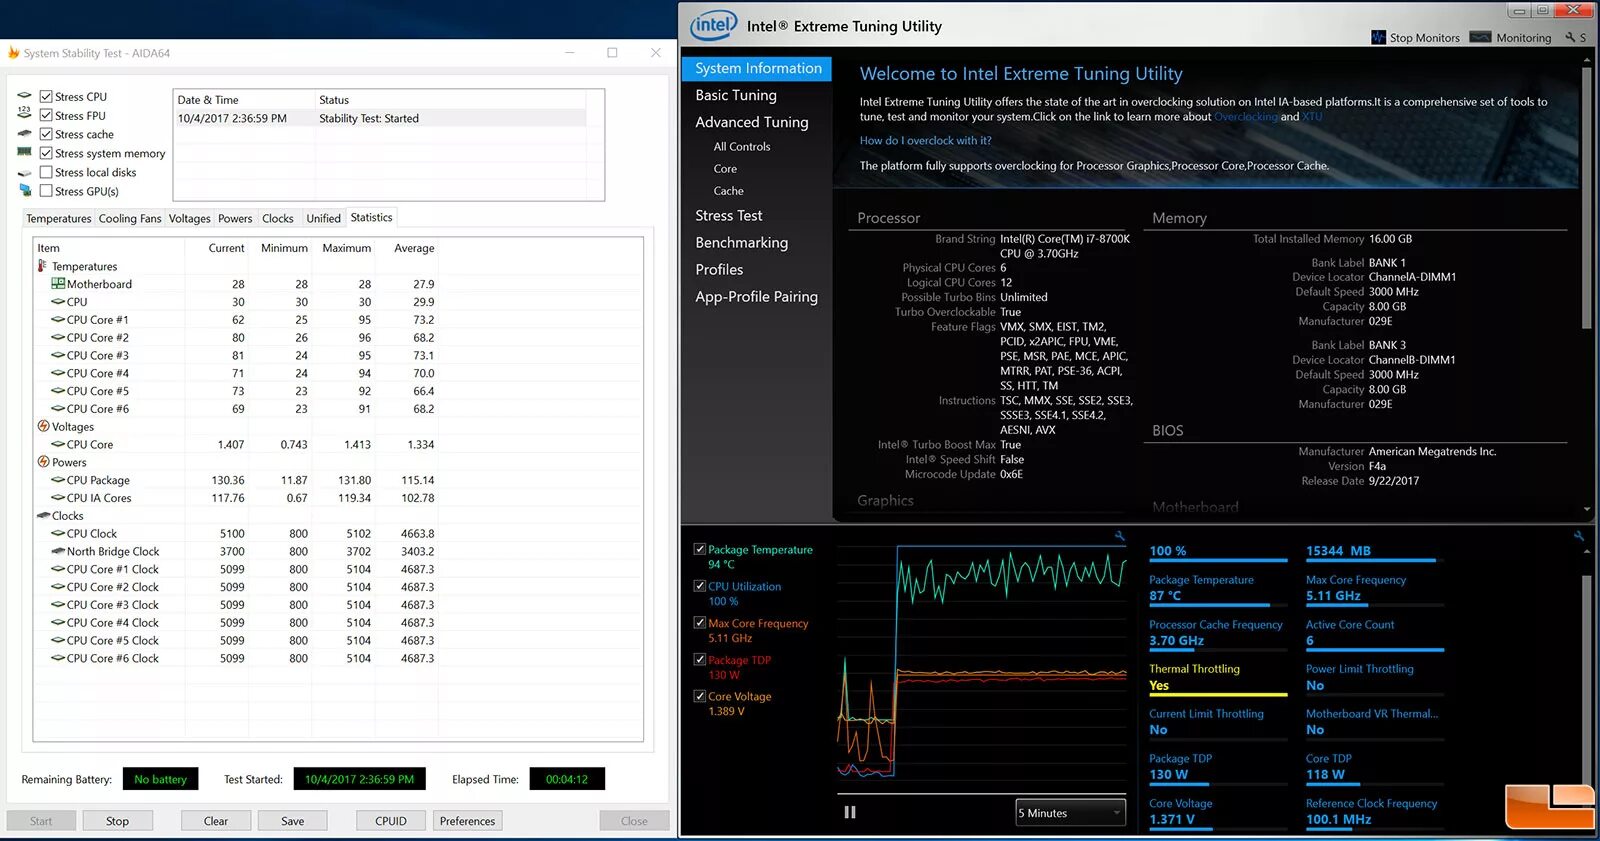
Task: Switch to the Unified tab in AIDA64
Action: coord(323,218)
